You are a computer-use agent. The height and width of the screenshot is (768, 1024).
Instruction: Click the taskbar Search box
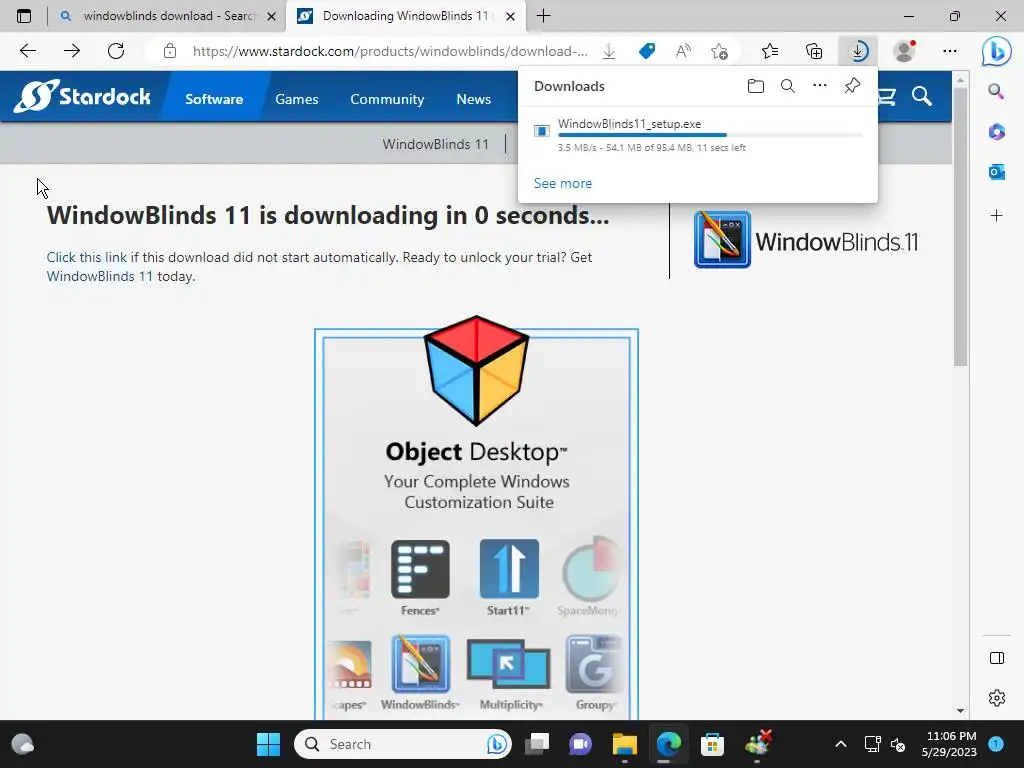point(403,744)
